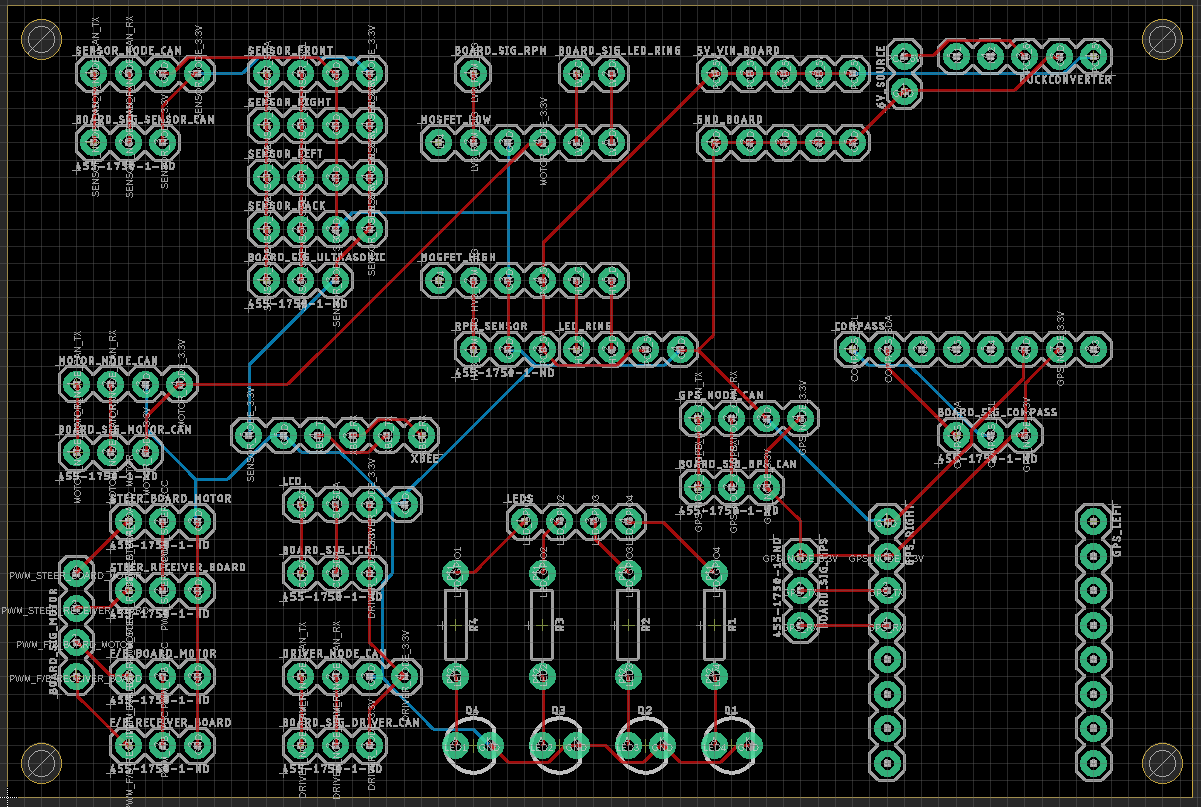The width and height of the screenshot is (1201, 807).
Task: Click the MOSFET_LOW header label
Action: coord(455,120)
